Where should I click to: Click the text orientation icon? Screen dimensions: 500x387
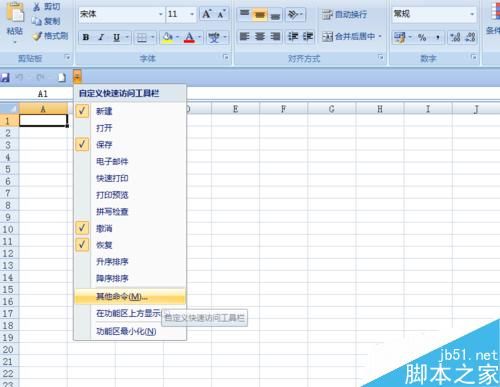tap(293, 14)
